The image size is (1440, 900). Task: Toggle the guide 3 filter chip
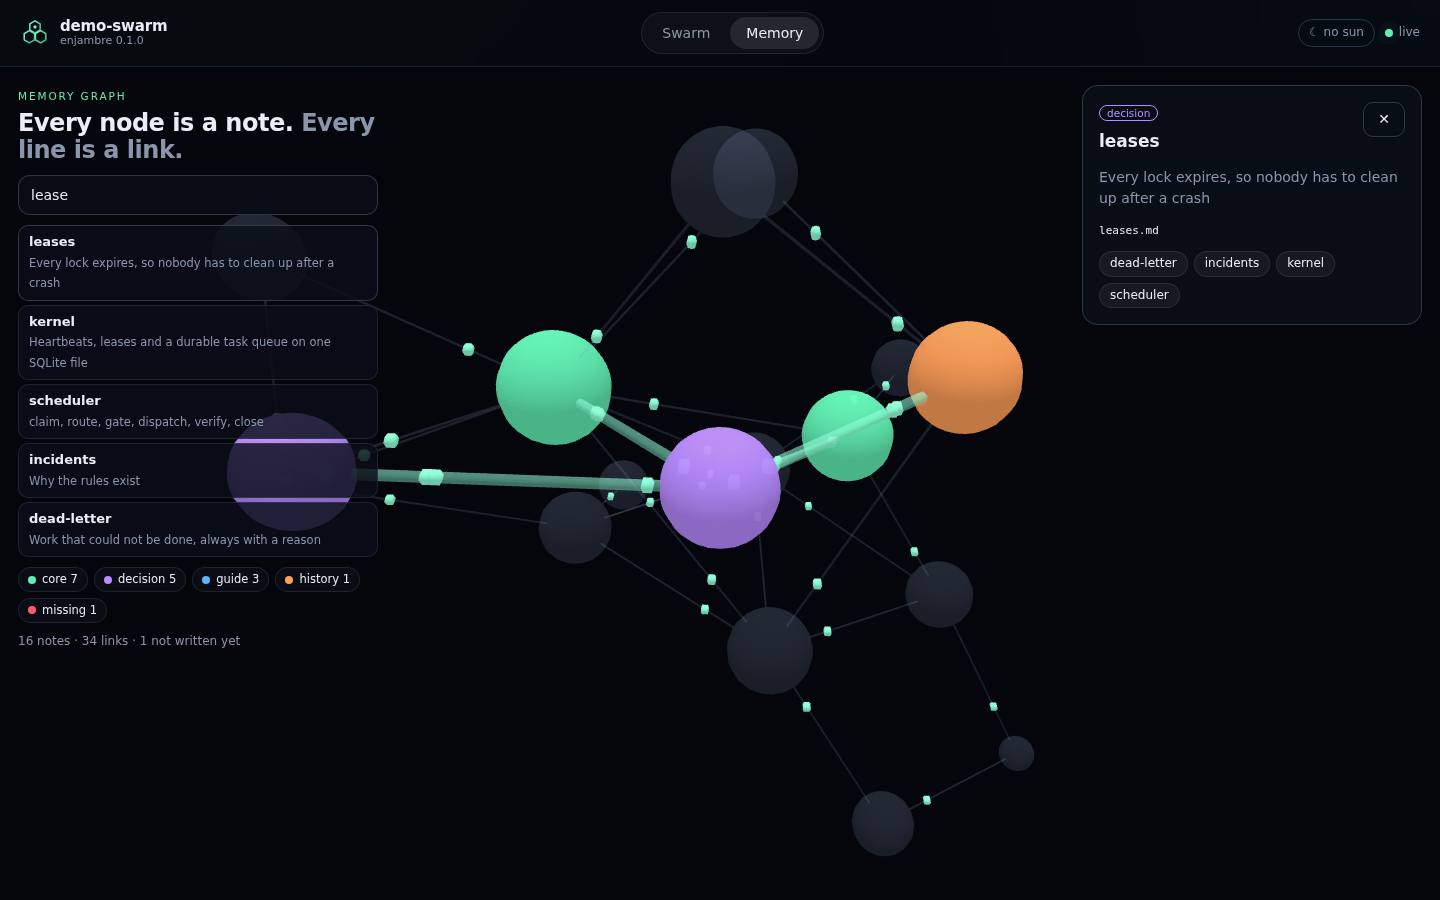point(230,579)
